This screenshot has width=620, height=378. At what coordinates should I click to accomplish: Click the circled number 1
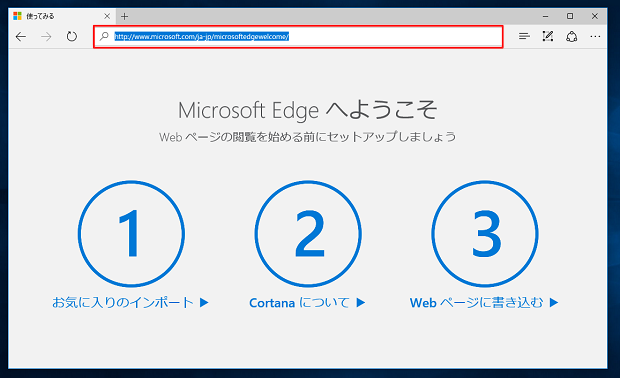point(131,234)
